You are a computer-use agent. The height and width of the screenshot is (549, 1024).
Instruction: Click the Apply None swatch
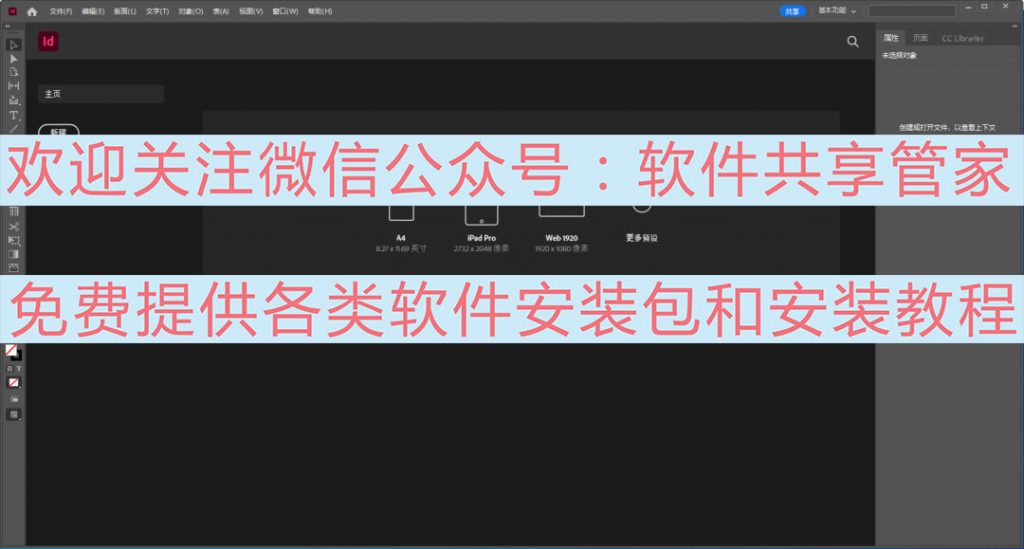tap(13, 383)
